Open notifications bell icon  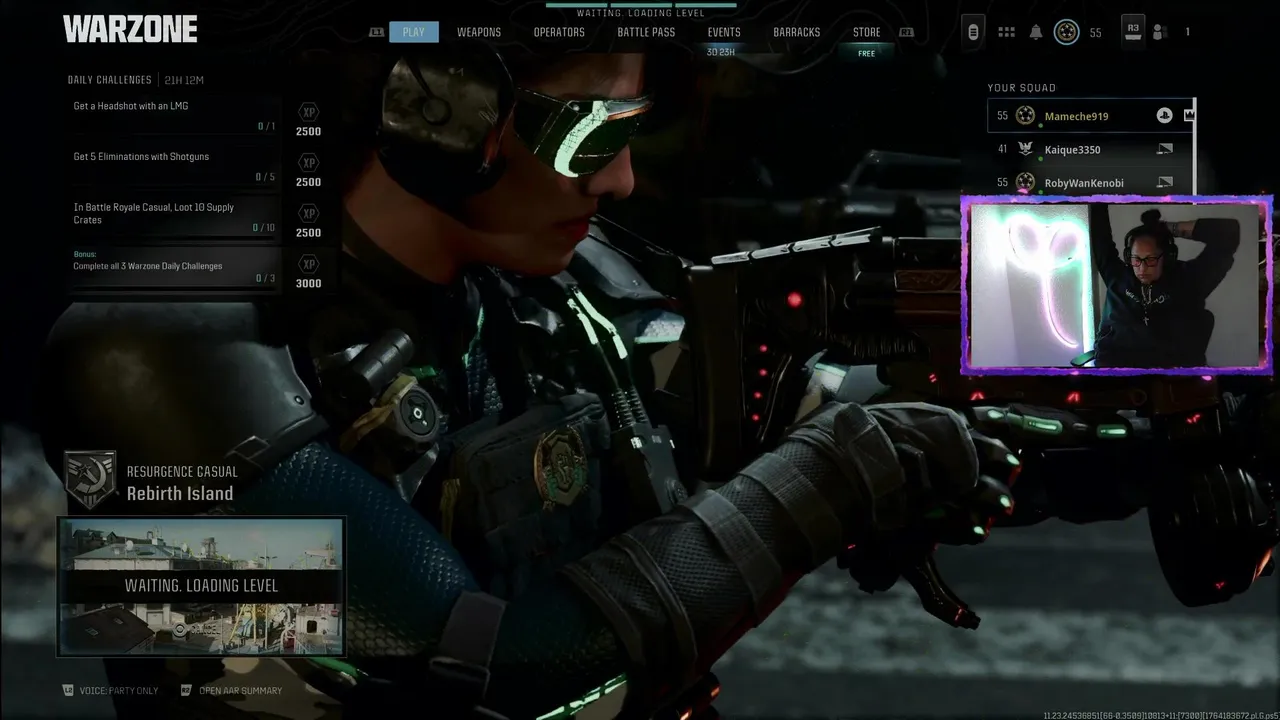(1036, 32)
